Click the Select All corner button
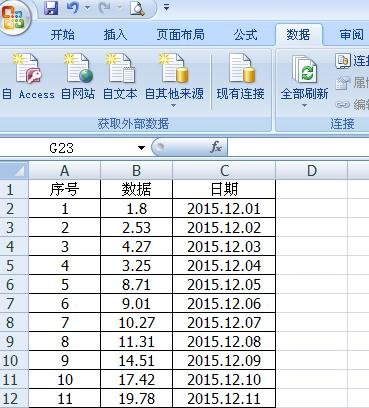Screen dimensions: 369x408 14,171
